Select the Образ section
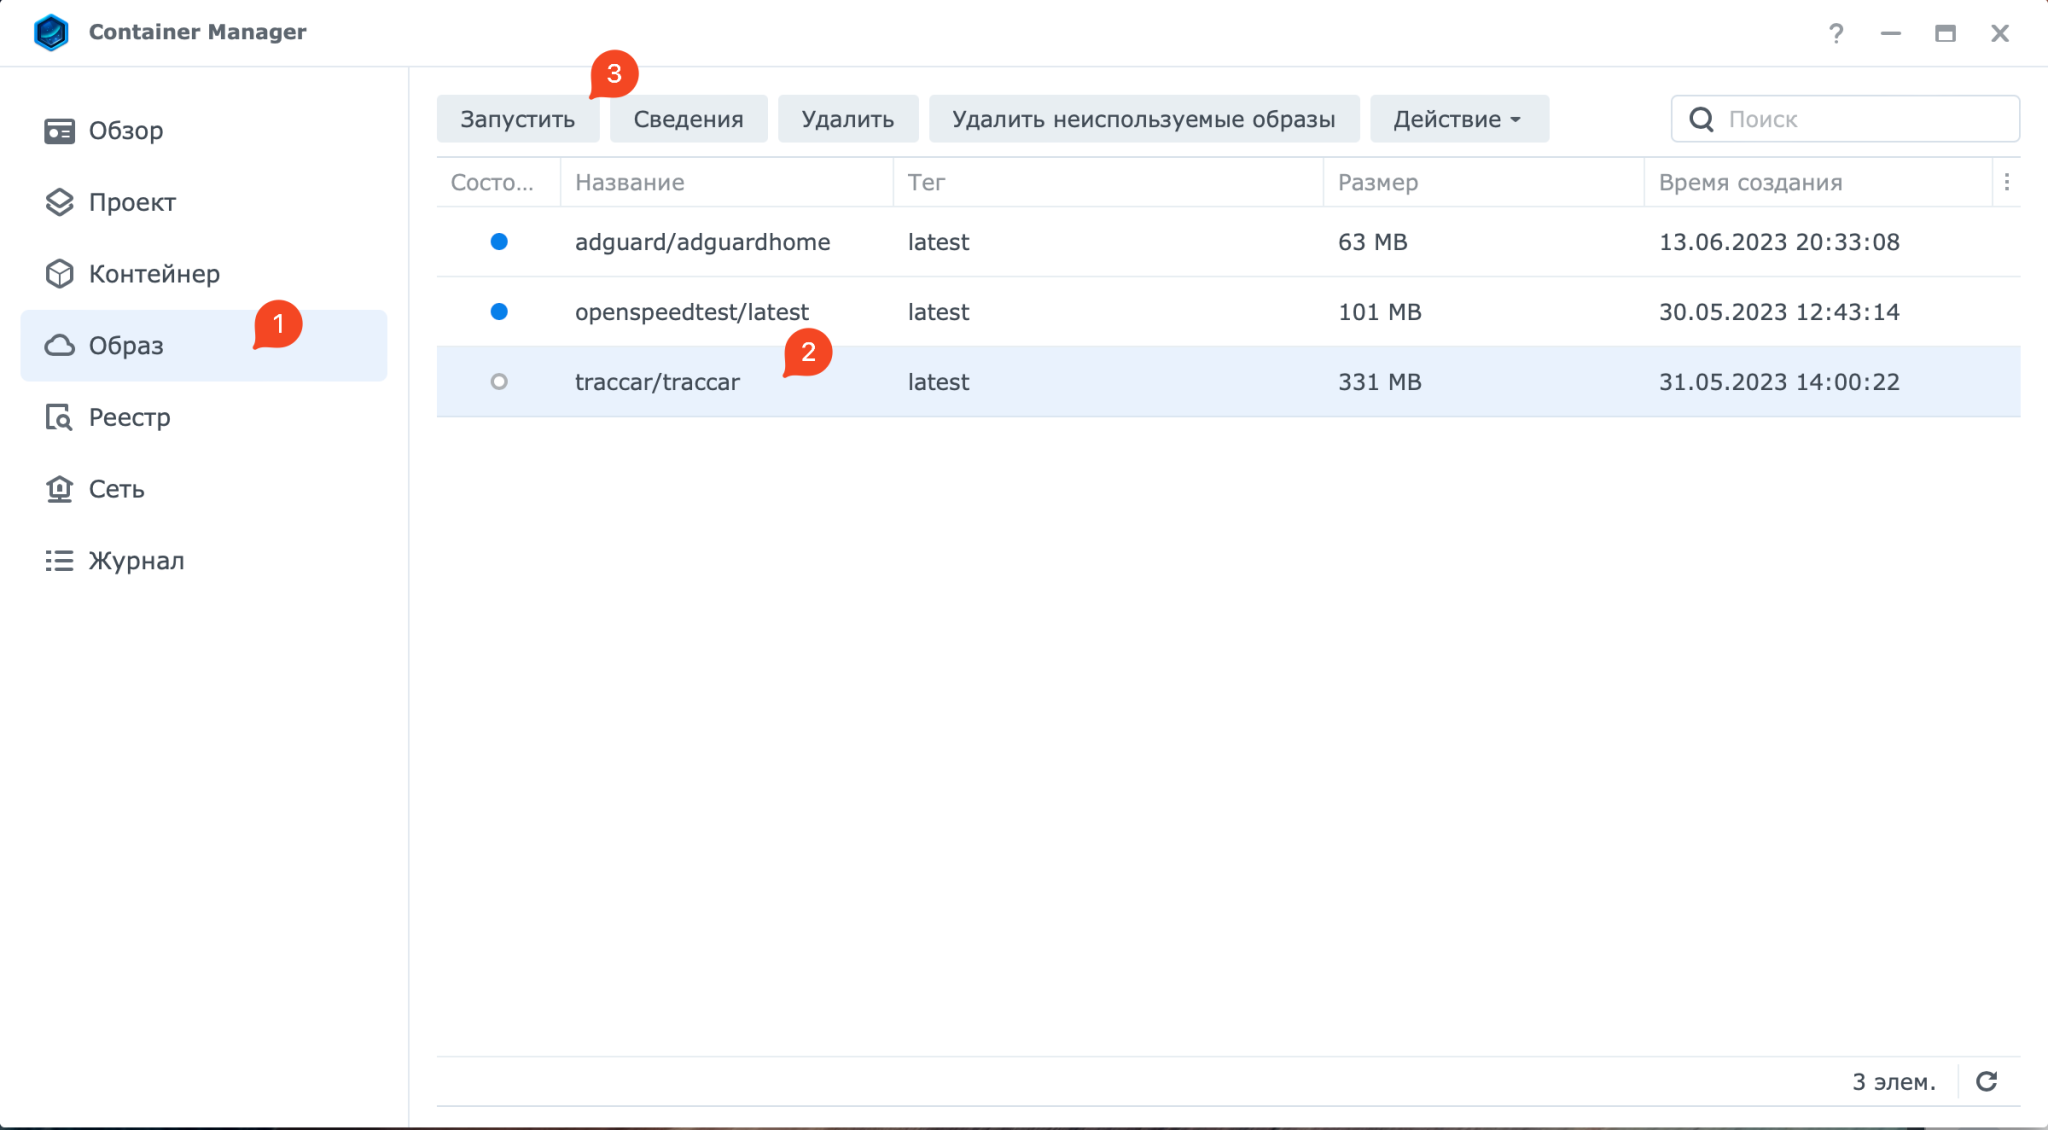 pos(204,345)
